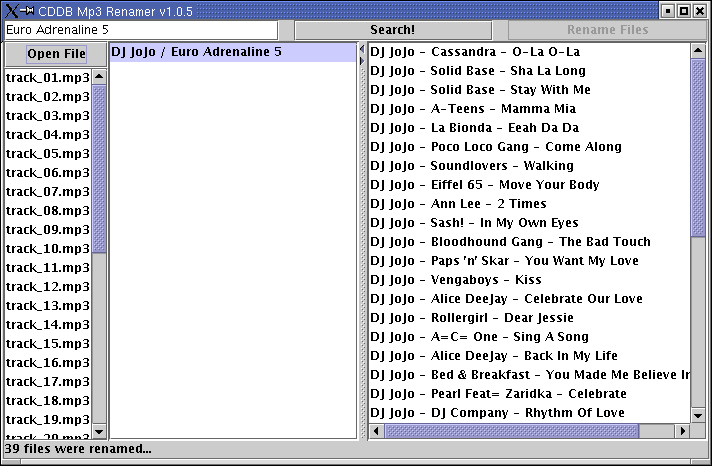Select the Alice DeeJay - Back In My Life track
The width and height of the screenshot is (712, 466).
[x=529, y=356]
